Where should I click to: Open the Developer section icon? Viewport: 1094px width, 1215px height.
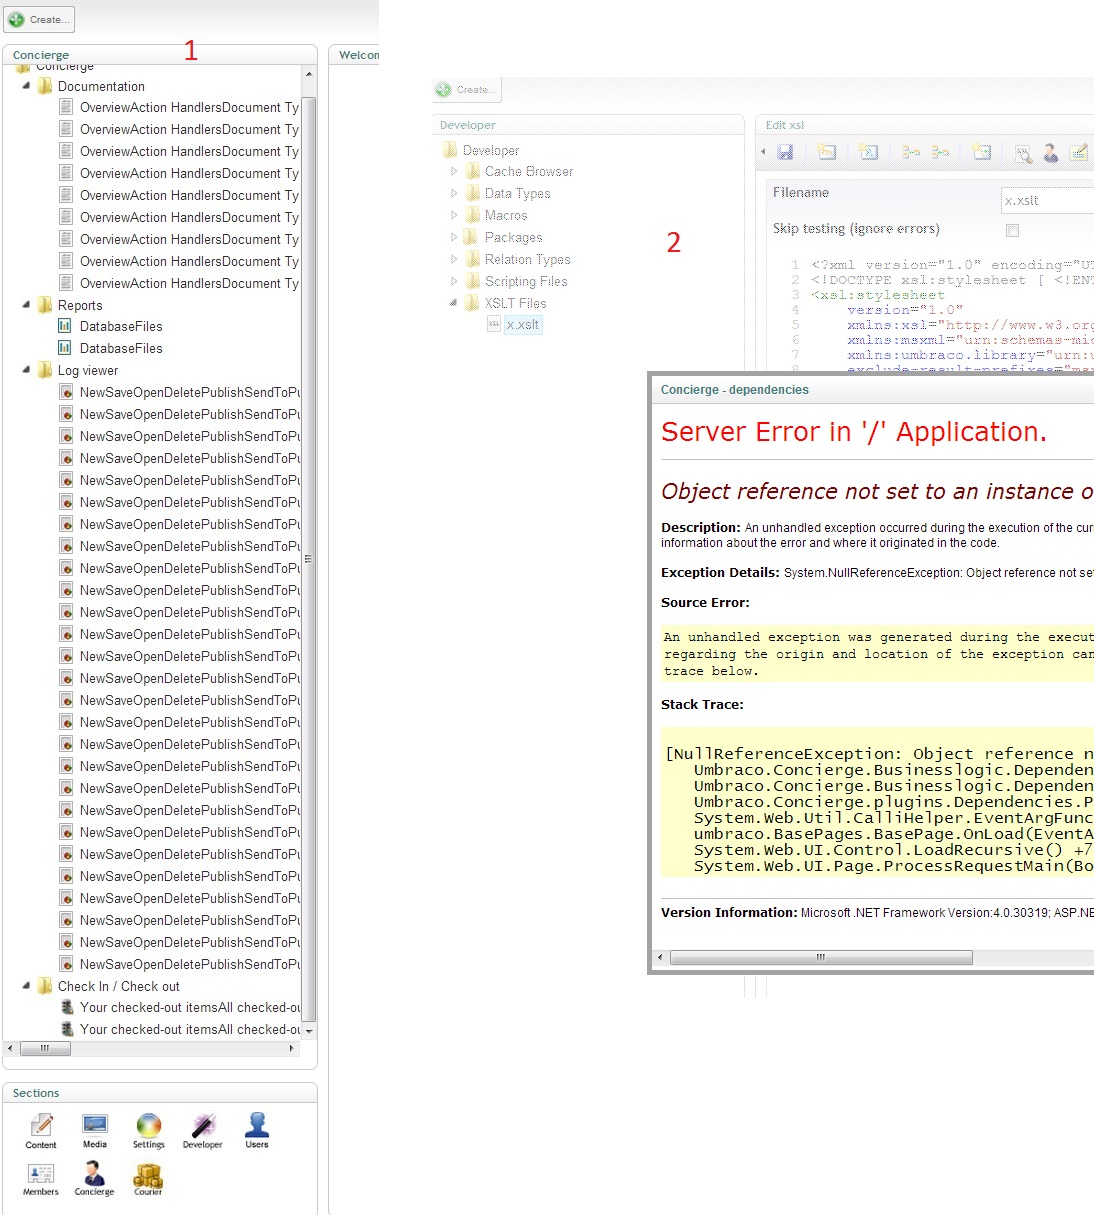pos(203,1131)
